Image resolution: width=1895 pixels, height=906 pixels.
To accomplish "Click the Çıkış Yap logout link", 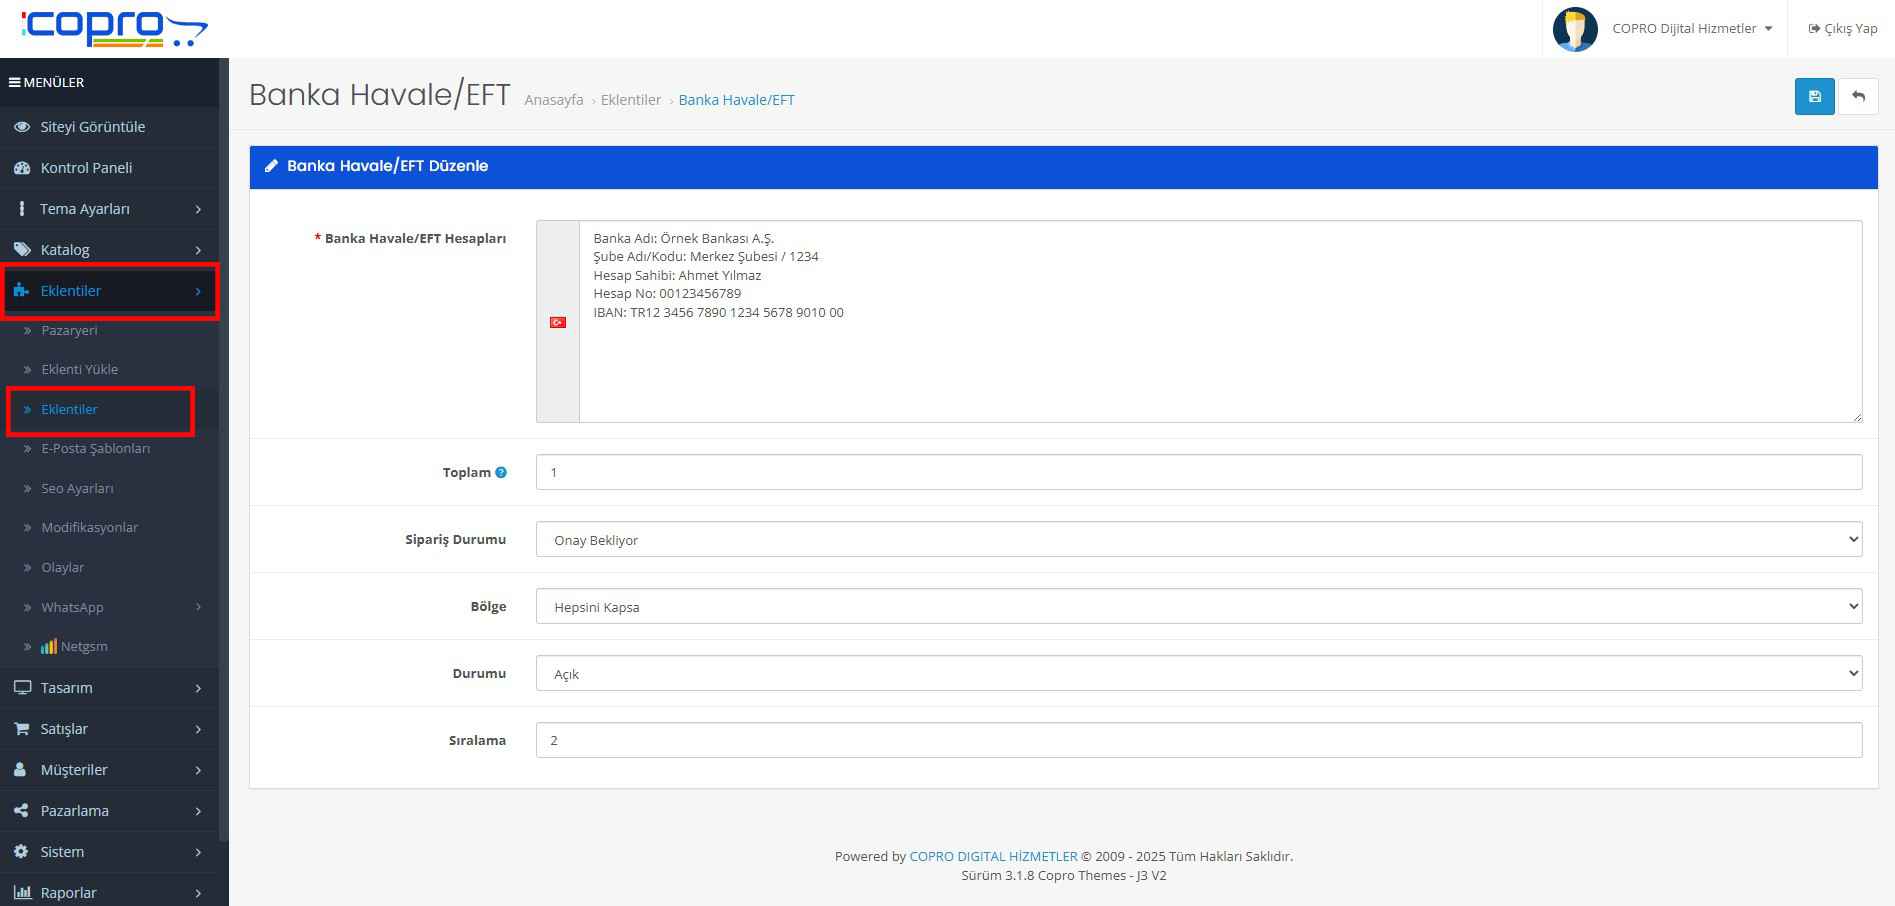I will [1842, 29].
